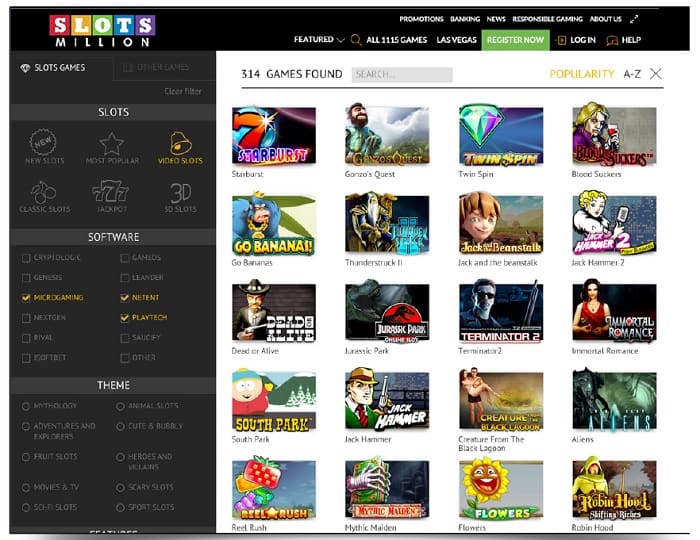The image size is (700, 540).
Task: Open the Log In door icon link
Action: pos(560,40)
